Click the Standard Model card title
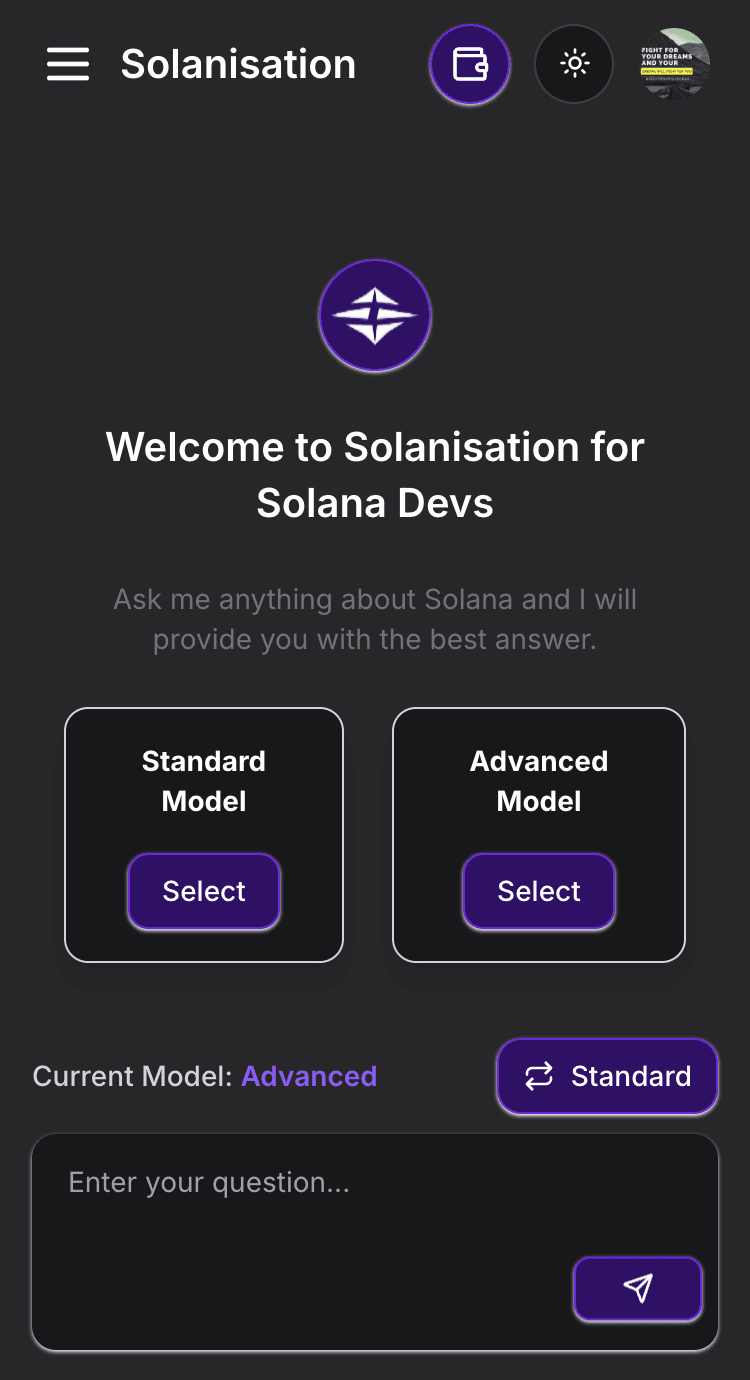750x1380 pixels. tap(204, 781)
